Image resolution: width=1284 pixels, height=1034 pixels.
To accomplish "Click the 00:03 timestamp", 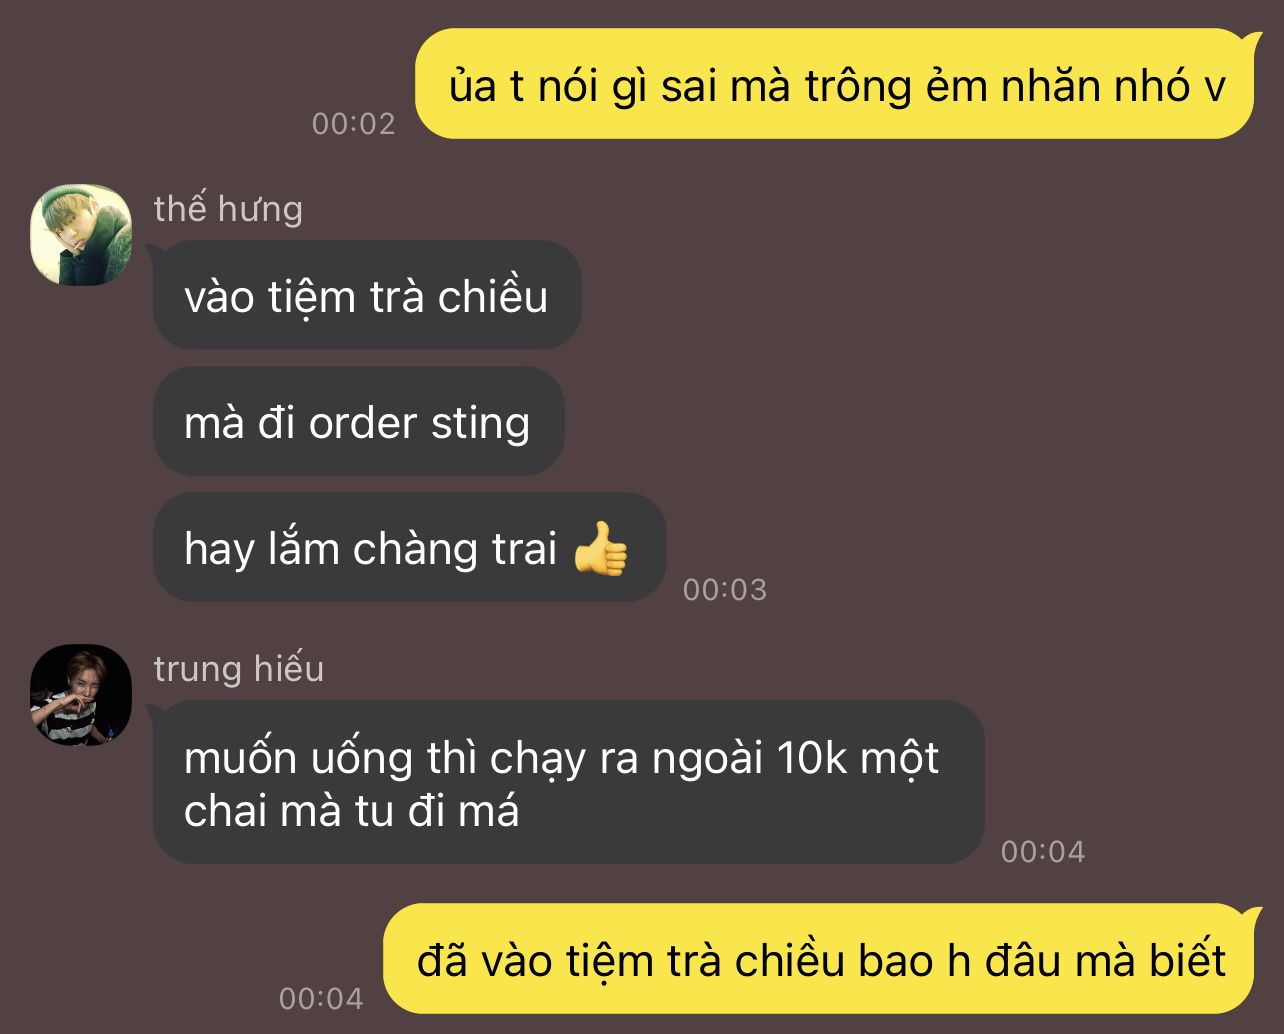I will (x=725, y=590).
